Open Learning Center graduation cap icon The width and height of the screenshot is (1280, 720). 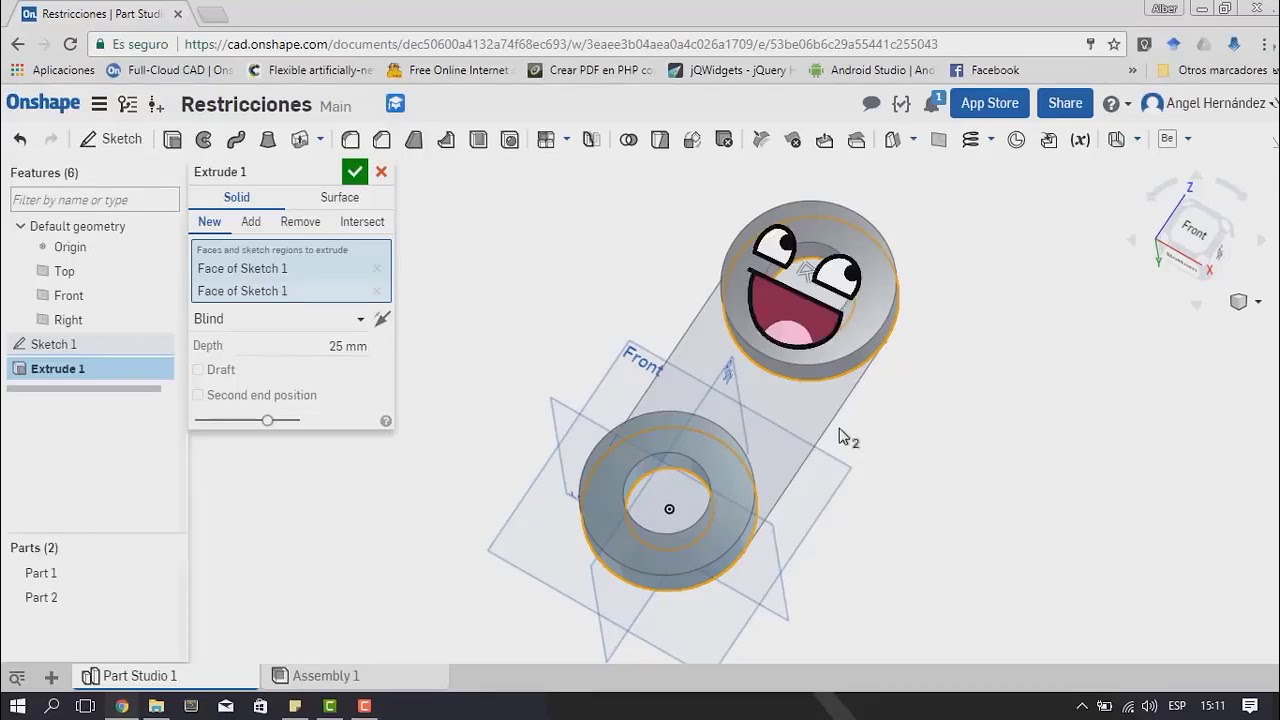pos(395,104)
